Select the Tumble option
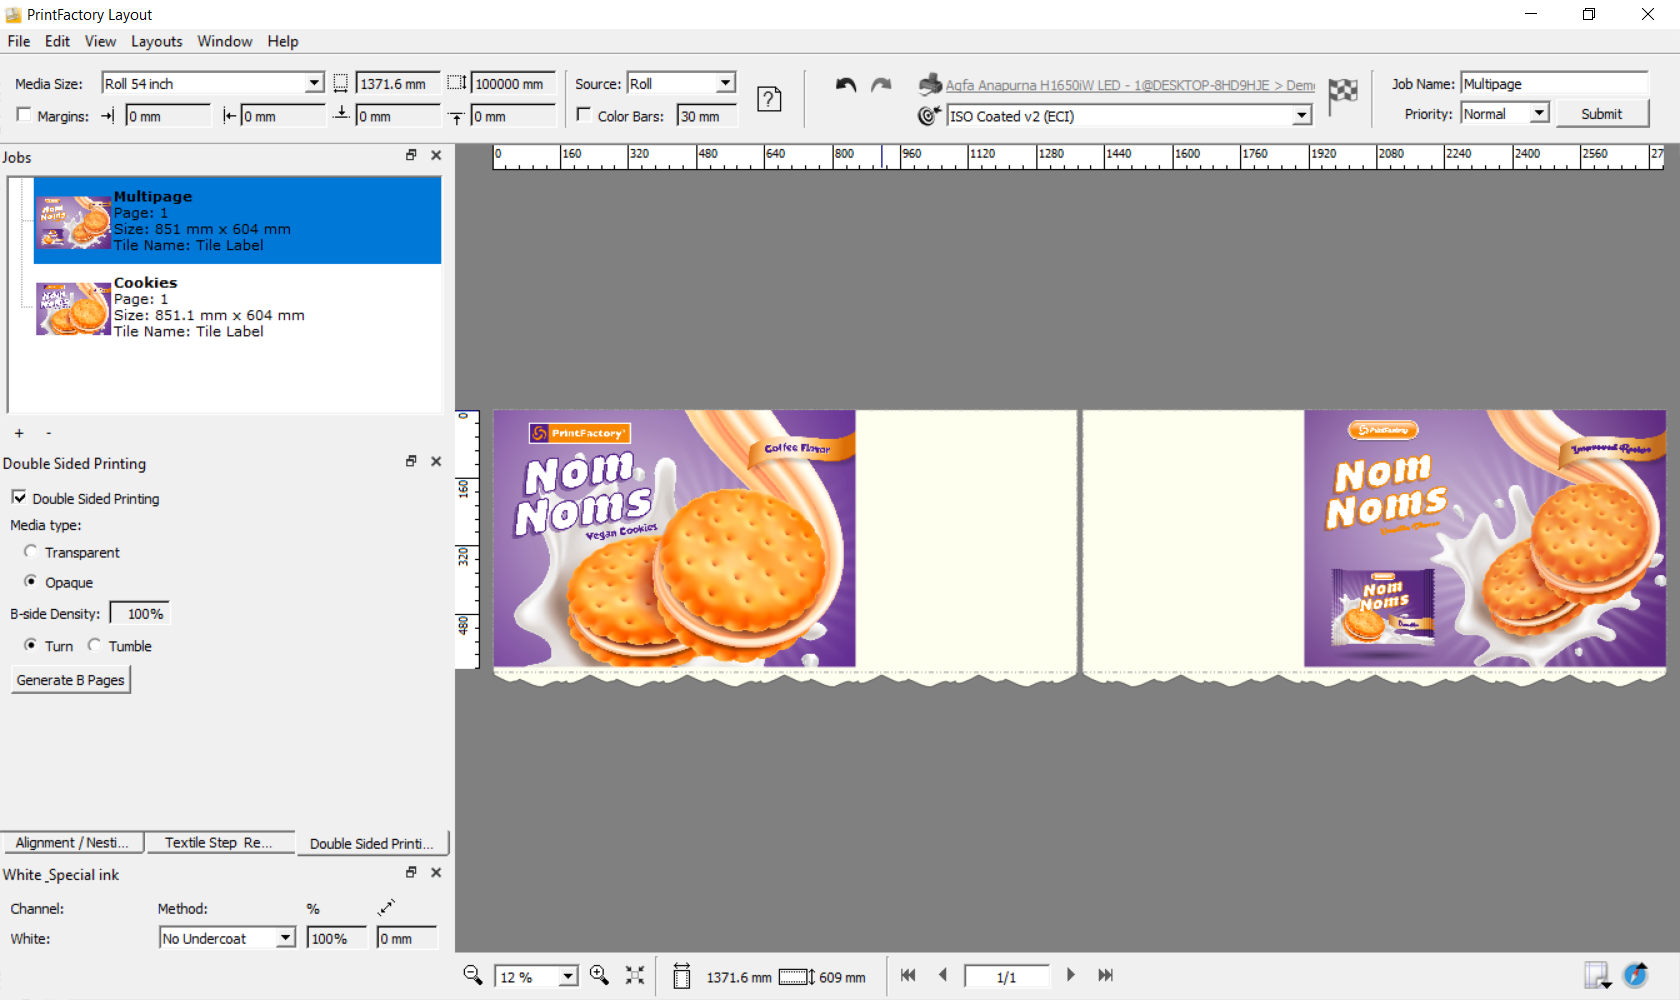This screenshot has width=1680, height=1000. point(94,645)
